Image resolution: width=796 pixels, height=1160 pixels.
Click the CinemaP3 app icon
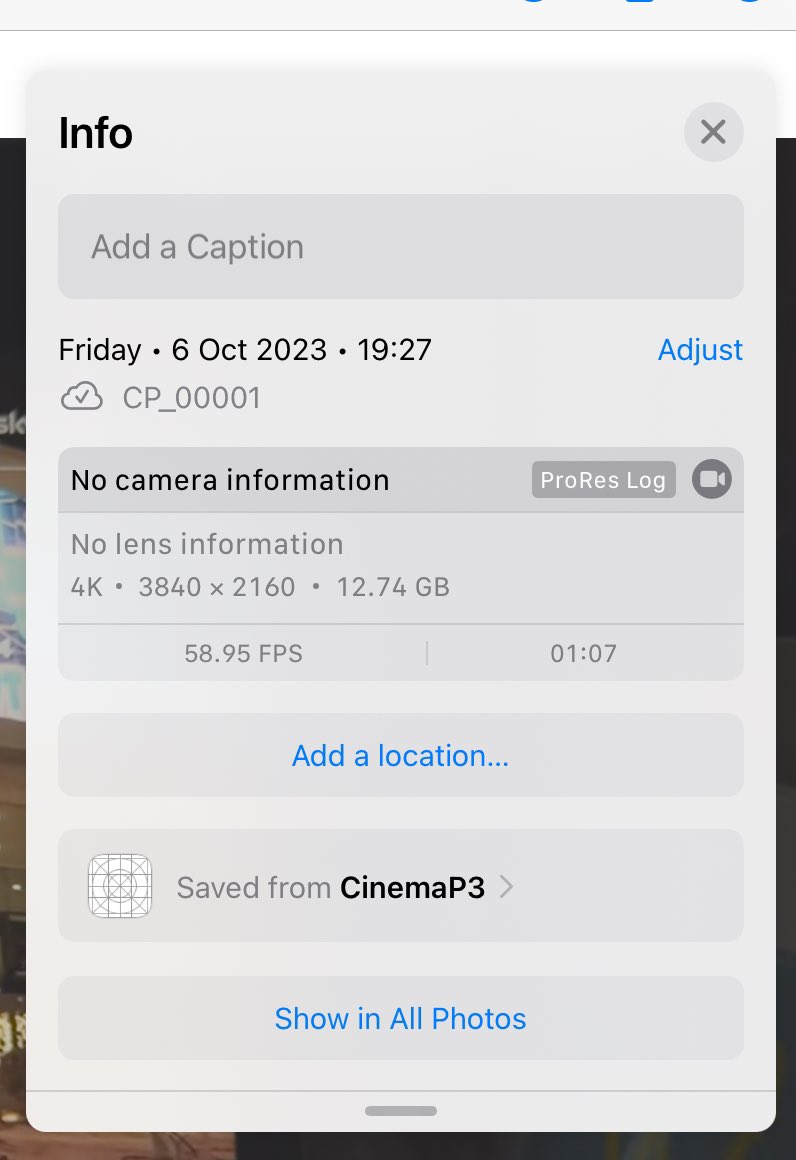[120, 886]
